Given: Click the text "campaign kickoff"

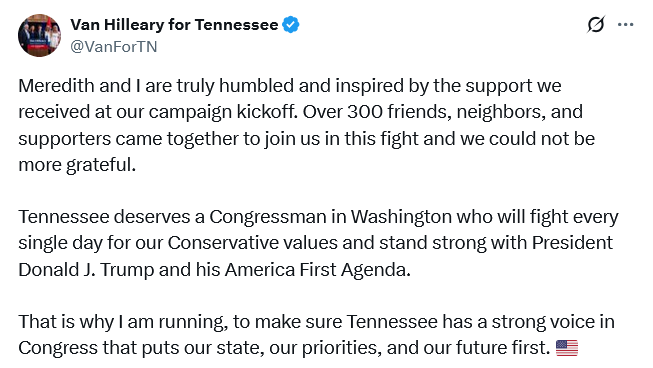Looking at the screenshot, I should [223, 112].
